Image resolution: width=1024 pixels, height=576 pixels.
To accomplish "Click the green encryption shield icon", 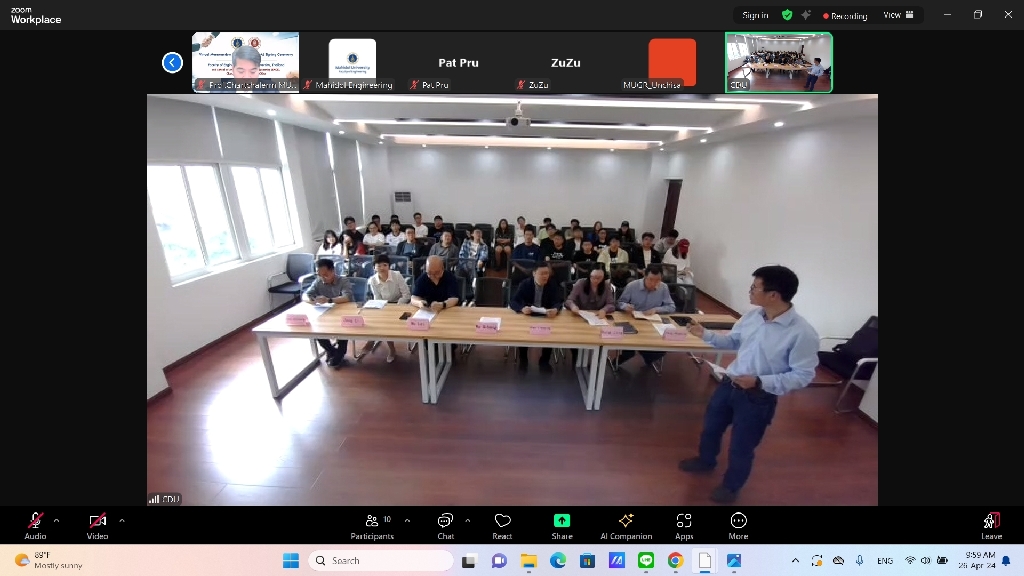I will tap(787, 15).
